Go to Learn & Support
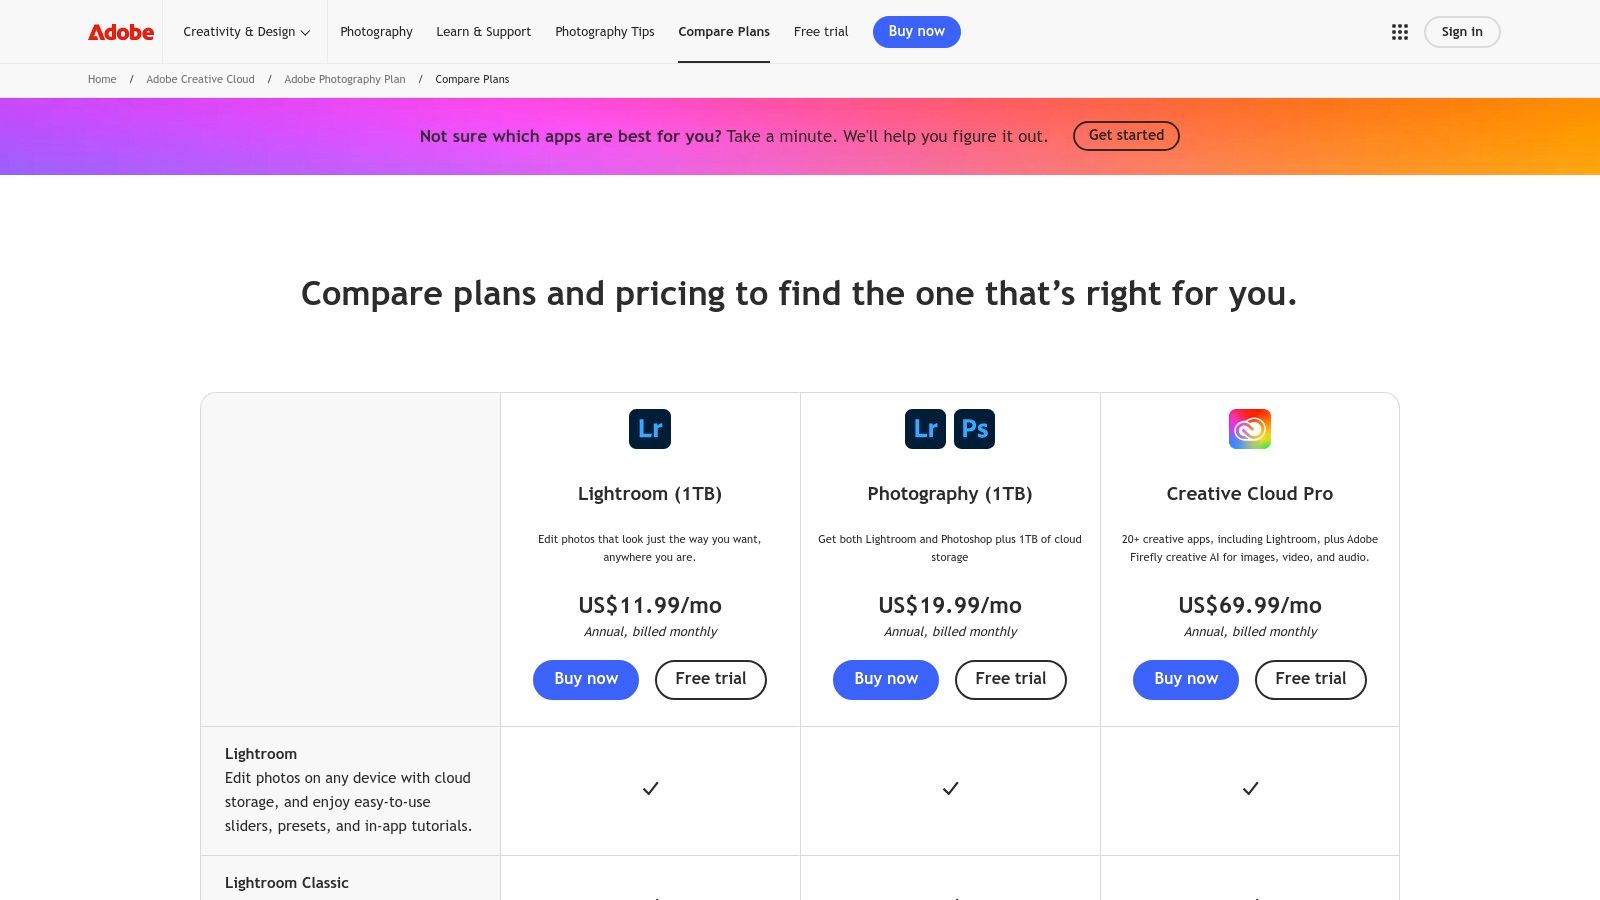 483,32
